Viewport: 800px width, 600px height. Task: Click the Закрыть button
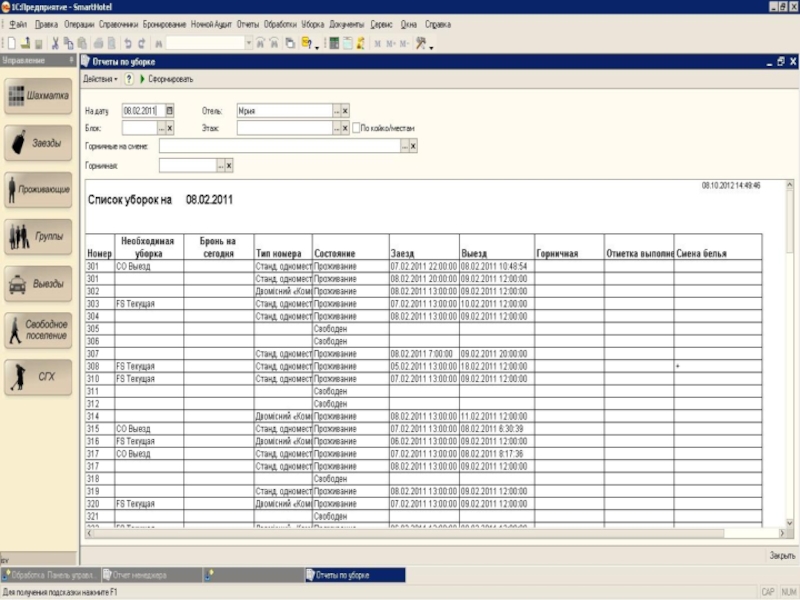781,555
